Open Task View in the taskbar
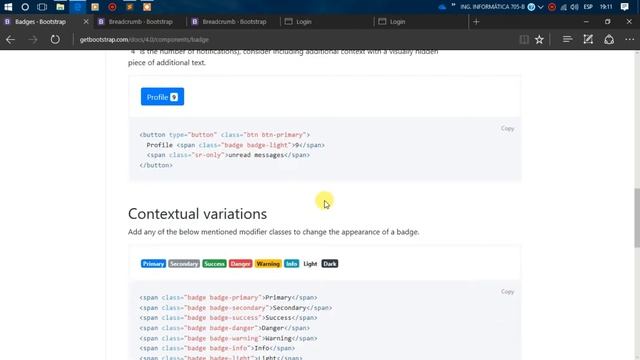 click(42, 7)
